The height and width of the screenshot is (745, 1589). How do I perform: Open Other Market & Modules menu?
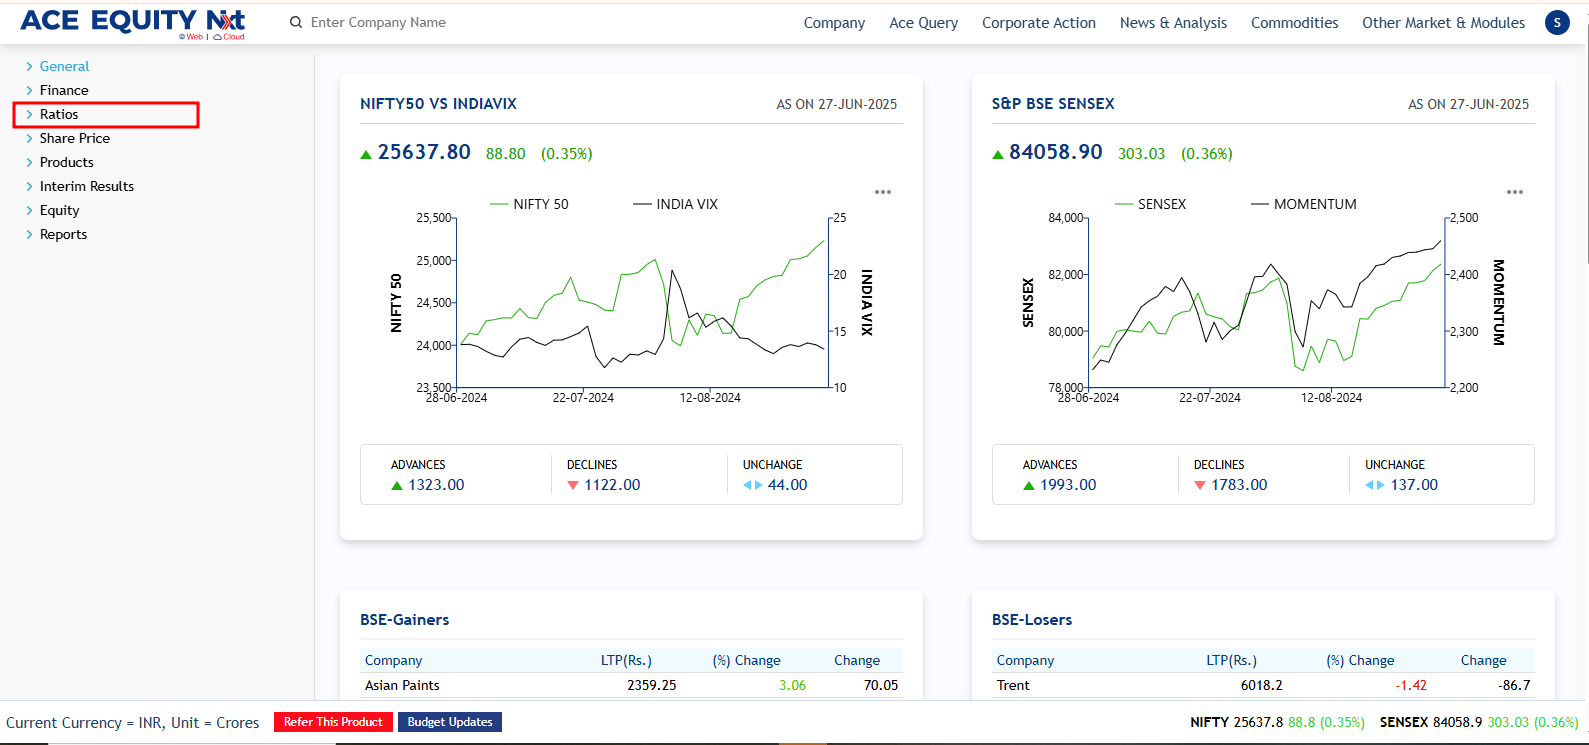click(1443, 23)
